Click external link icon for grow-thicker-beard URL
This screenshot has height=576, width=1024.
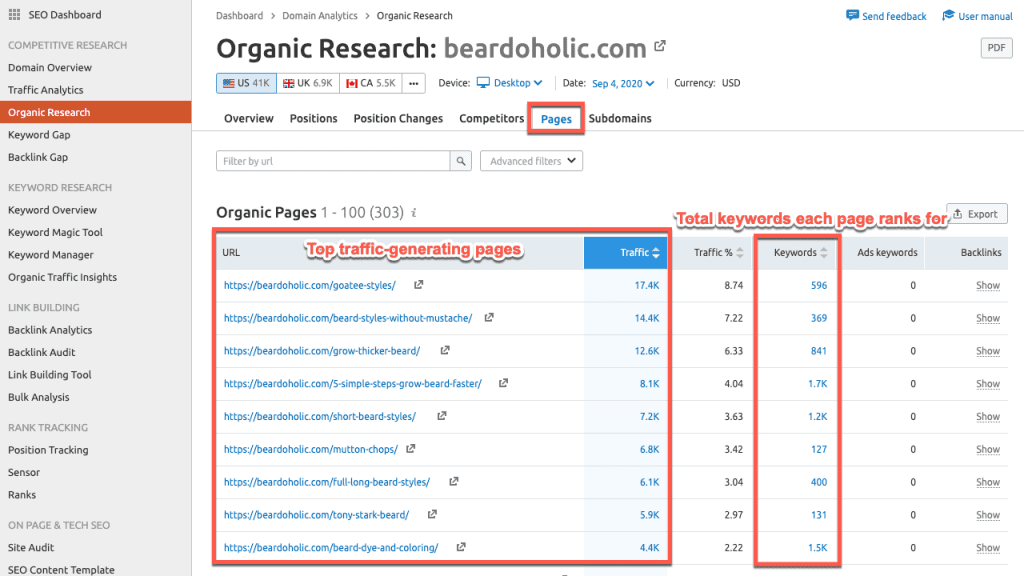(445, 351)
